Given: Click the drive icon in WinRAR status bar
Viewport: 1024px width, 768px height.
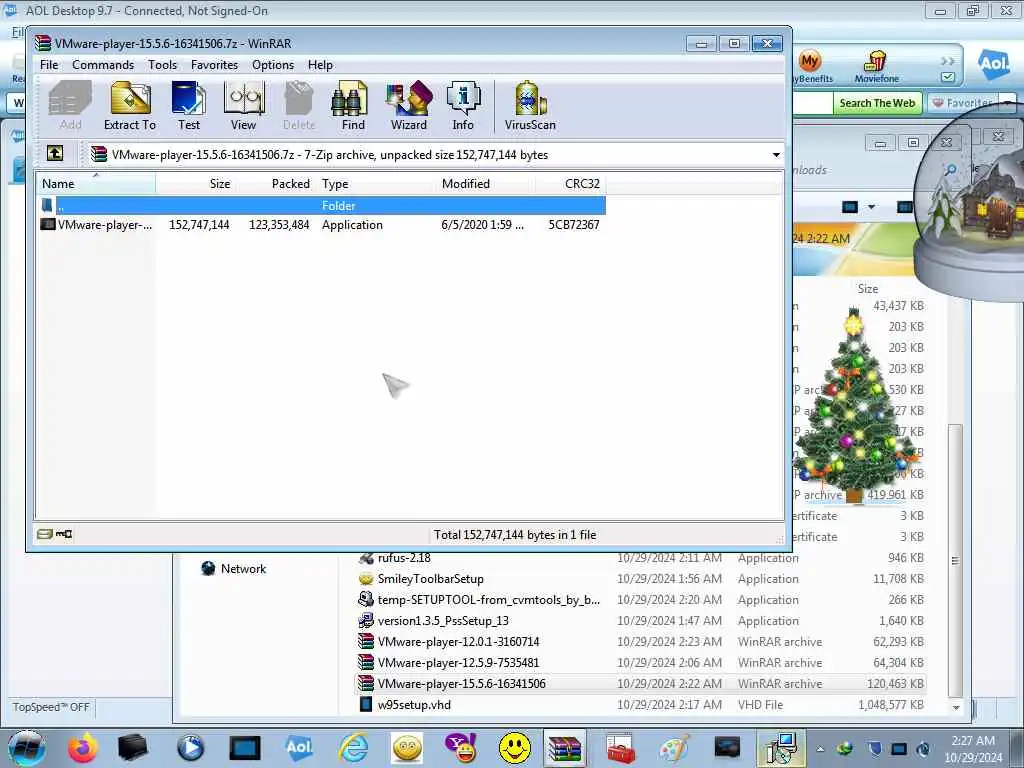Looking at the screenshot, I should pos(44,534).
